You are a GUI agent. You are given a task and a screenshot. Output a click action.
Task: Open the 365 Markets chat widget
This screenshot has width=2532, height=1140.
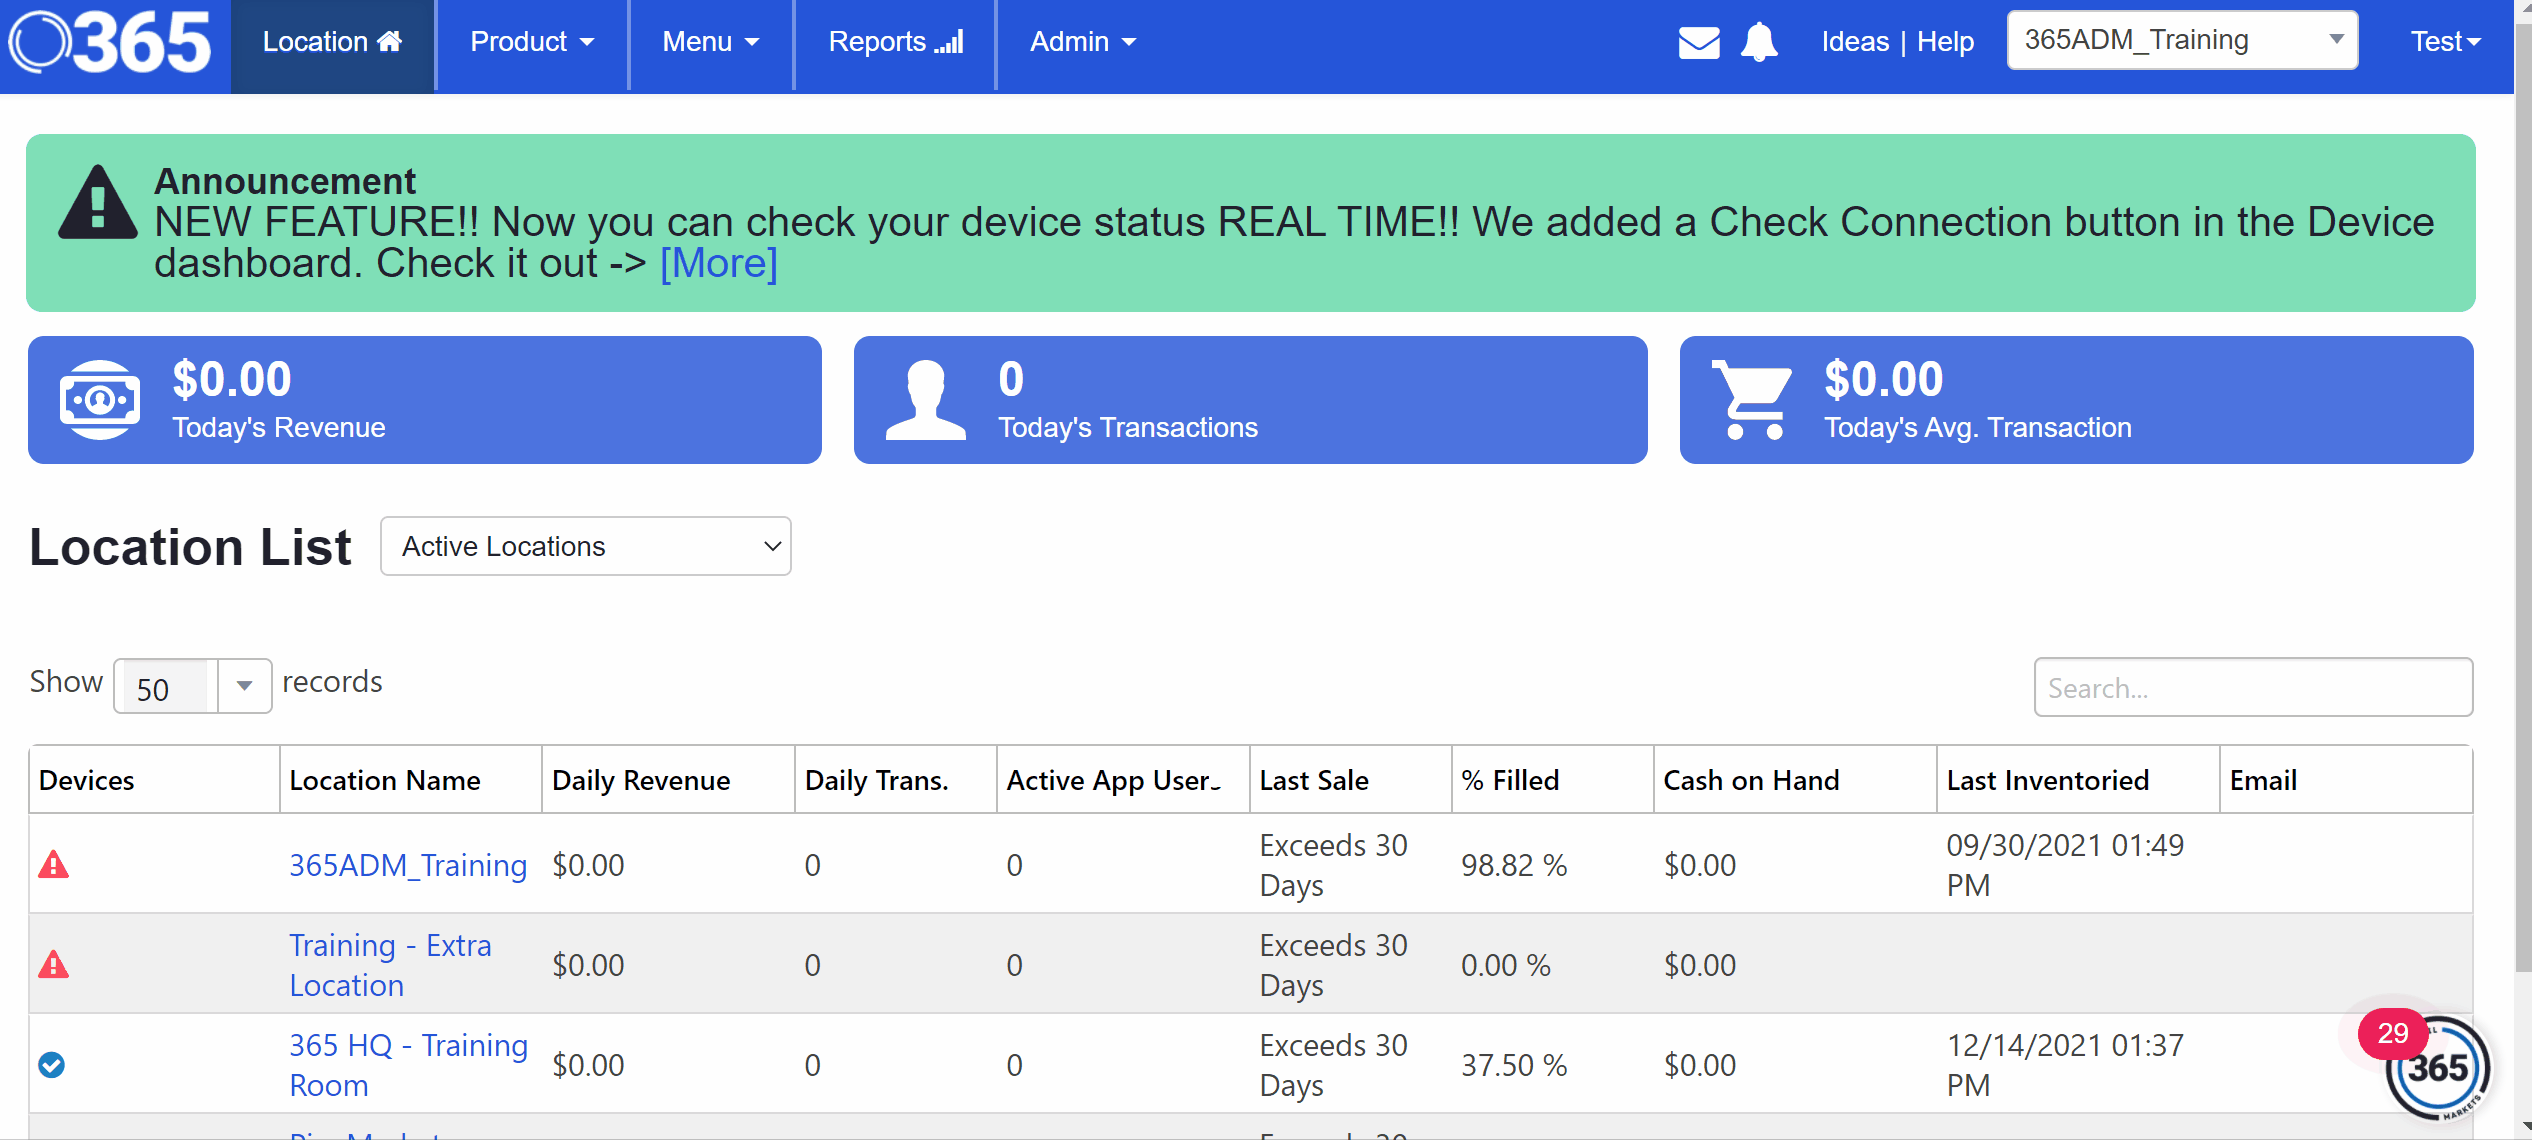coord(2438,1068)
